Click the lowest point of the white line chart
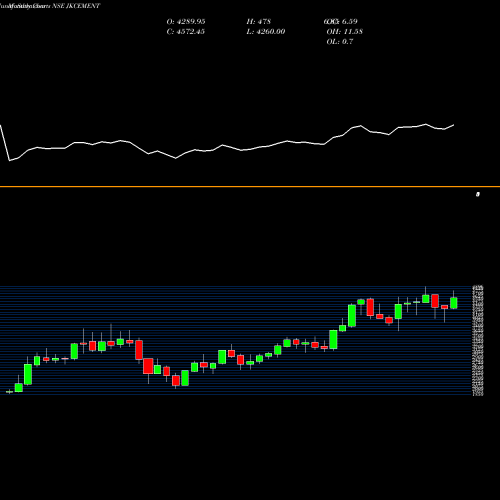 click(x=9, y=161)
